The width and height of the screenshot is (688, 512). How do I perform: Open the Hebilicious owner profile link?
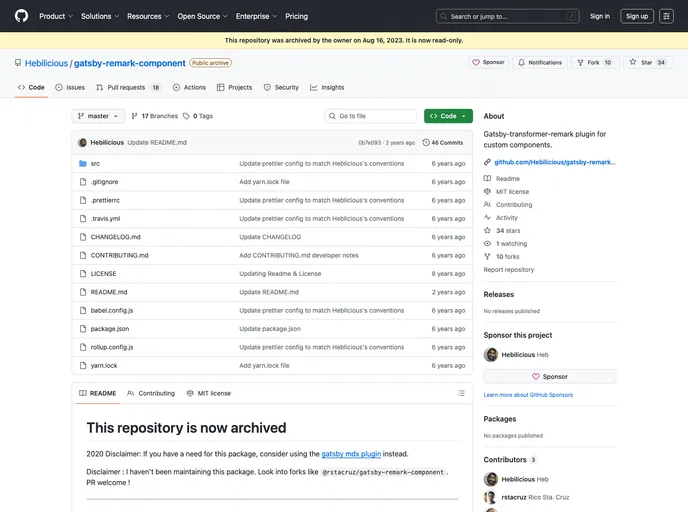coord(47,63)
